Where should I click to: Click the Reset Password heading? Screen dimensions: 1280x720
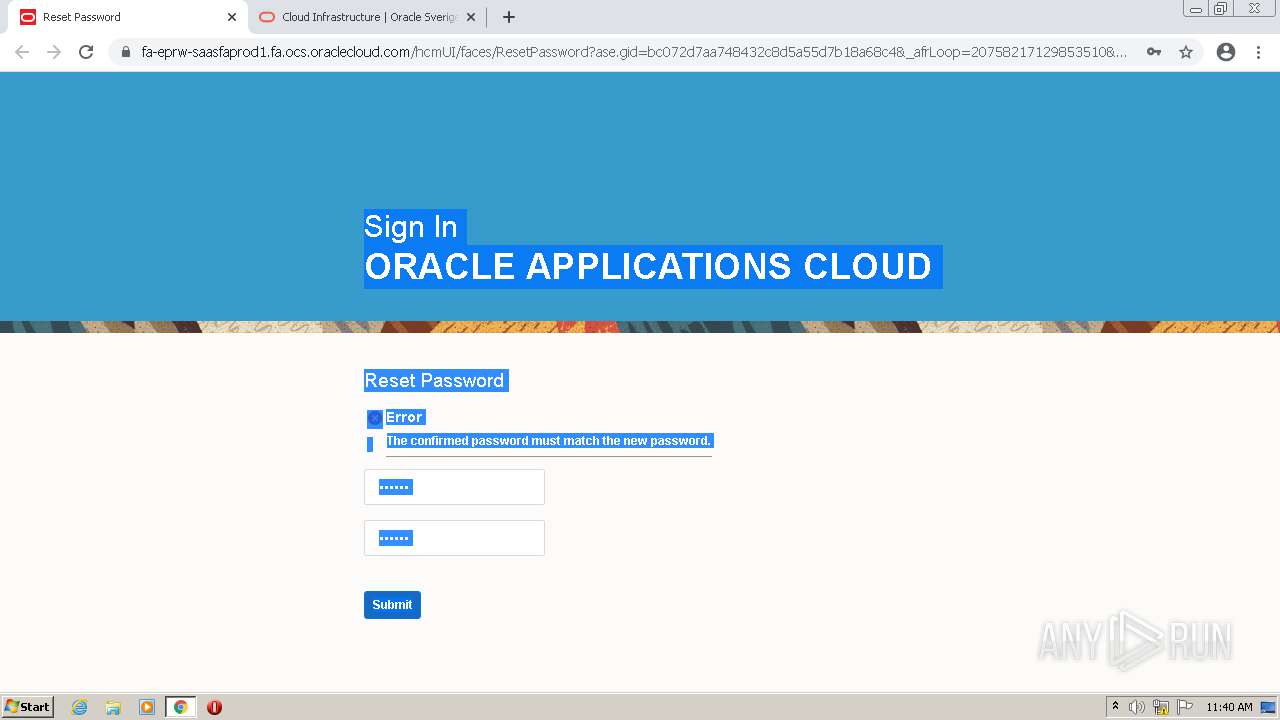pyautogui.click(x=435, y=380)
